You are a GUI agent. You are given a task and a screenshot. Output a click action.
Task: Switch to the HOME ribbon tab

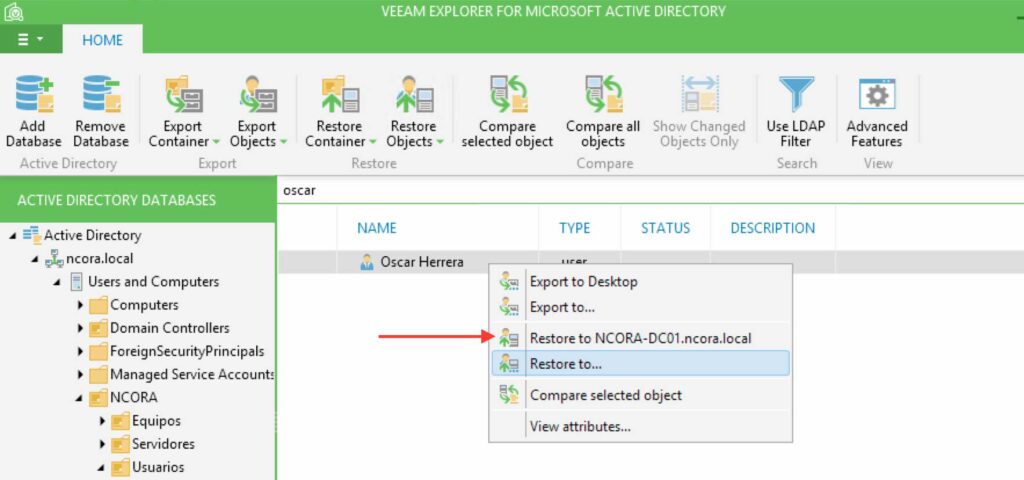tap(103, 40)
